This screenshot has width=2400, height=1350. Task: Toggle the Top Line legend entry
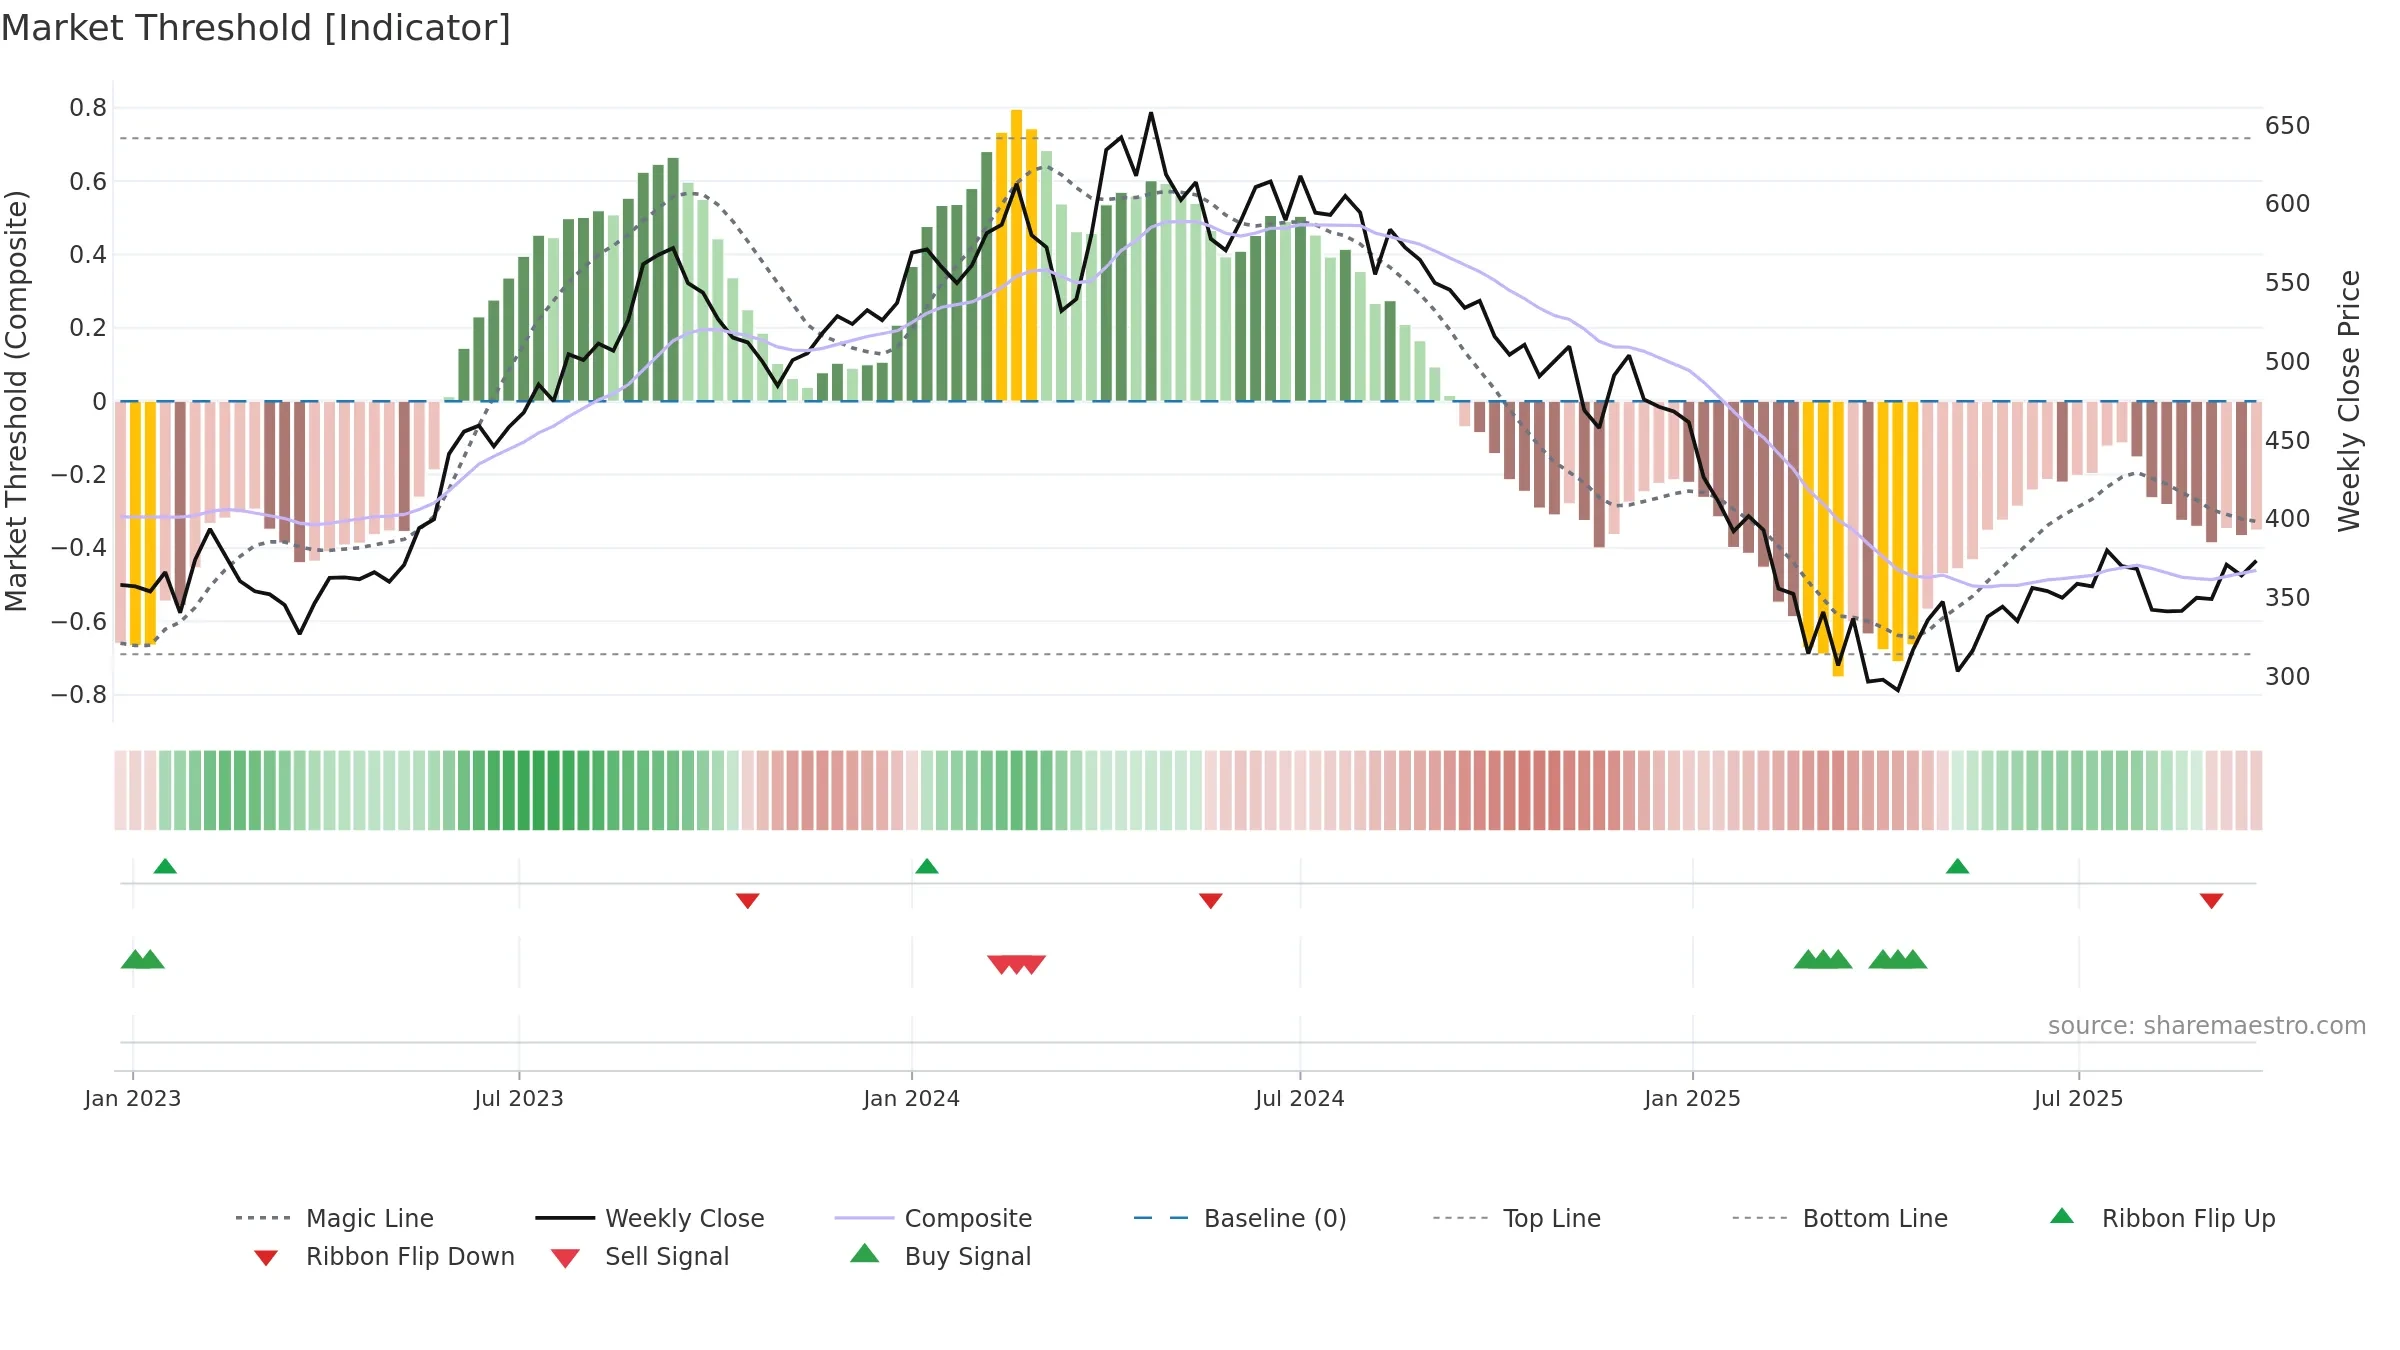1516,1218
